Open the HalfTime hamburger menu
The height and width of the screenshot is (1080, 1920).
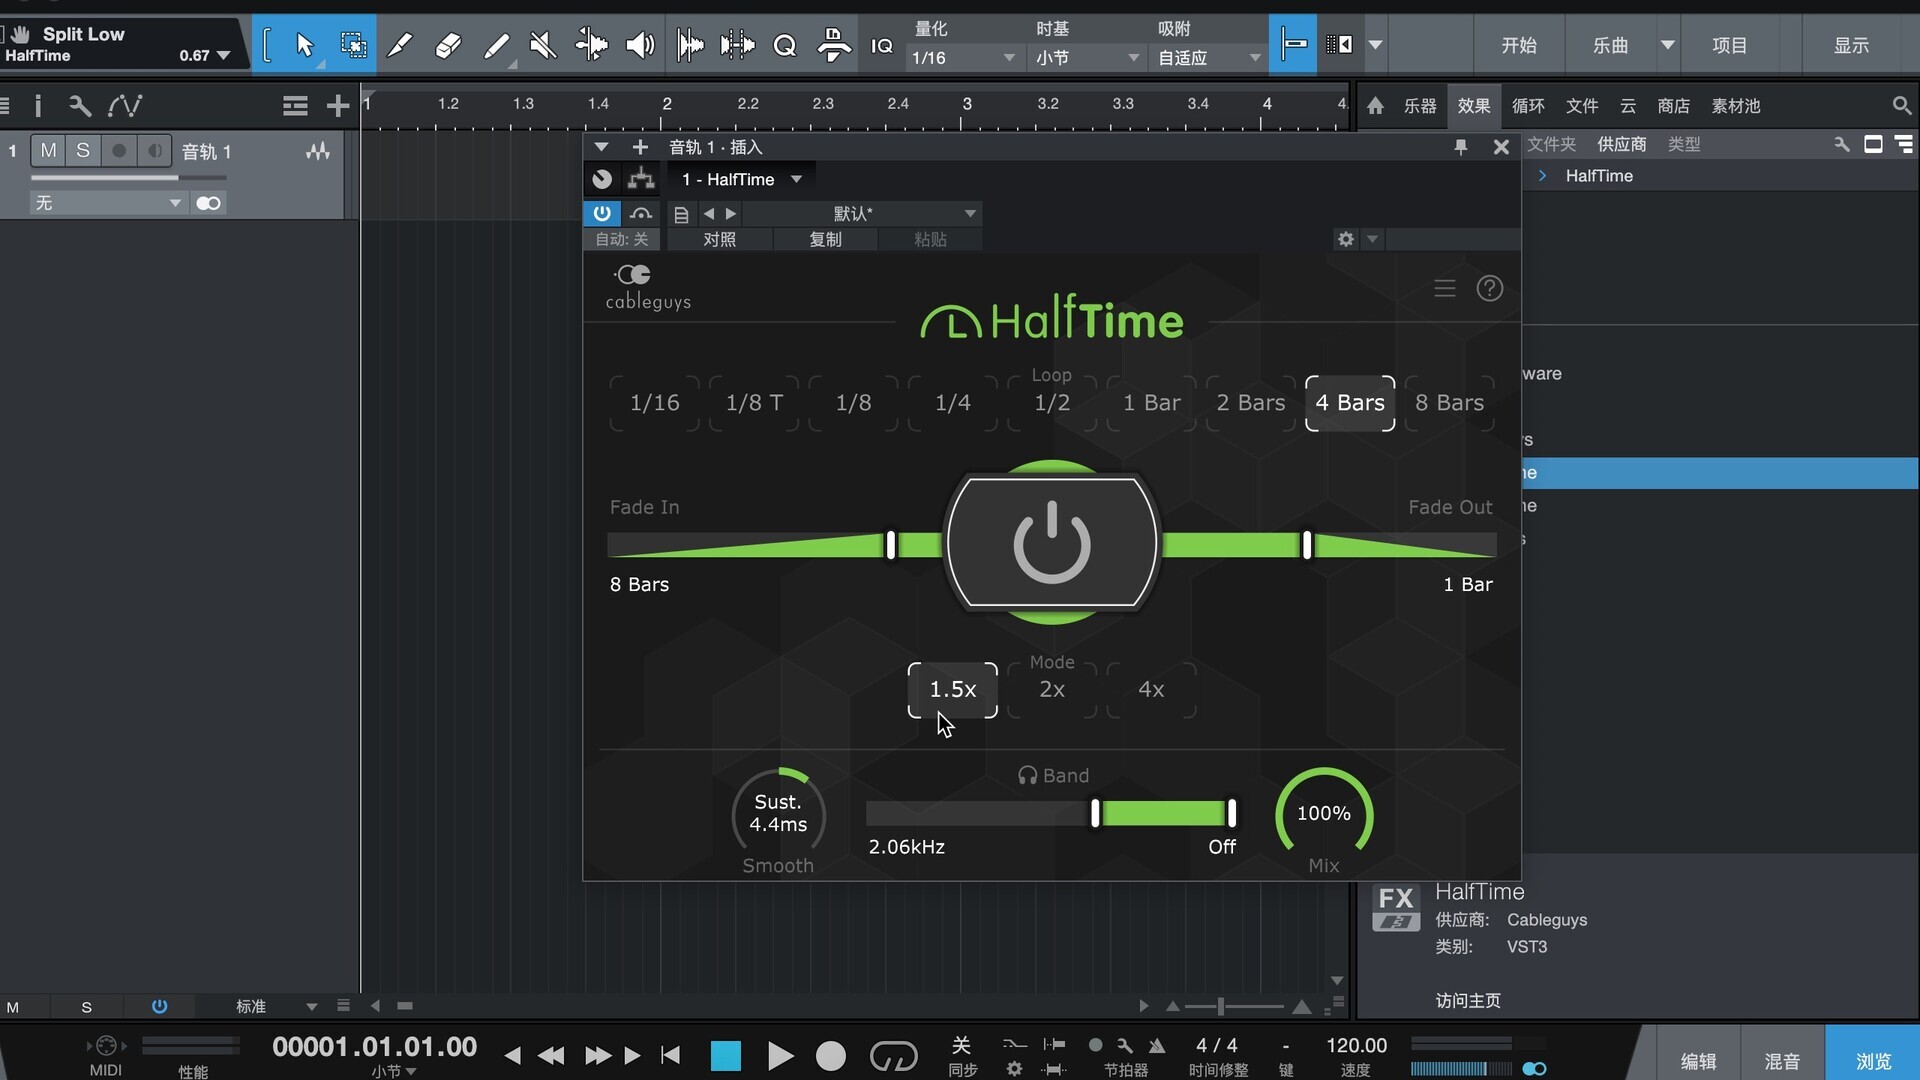point(1445,289)
